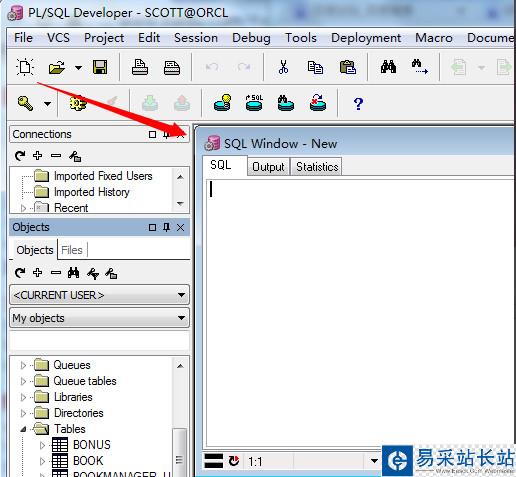516x477 pixels.
Task: Open the Macro menu
Action: [434, 38]
